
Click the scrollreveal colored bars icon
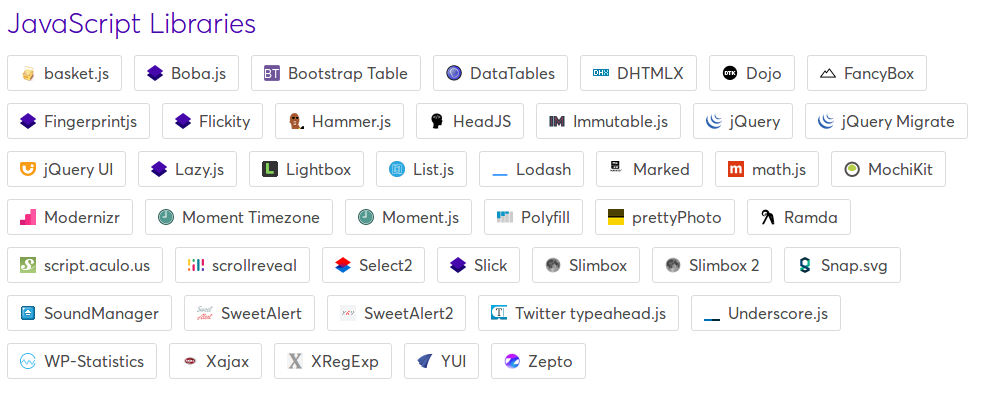pos(195,265)
